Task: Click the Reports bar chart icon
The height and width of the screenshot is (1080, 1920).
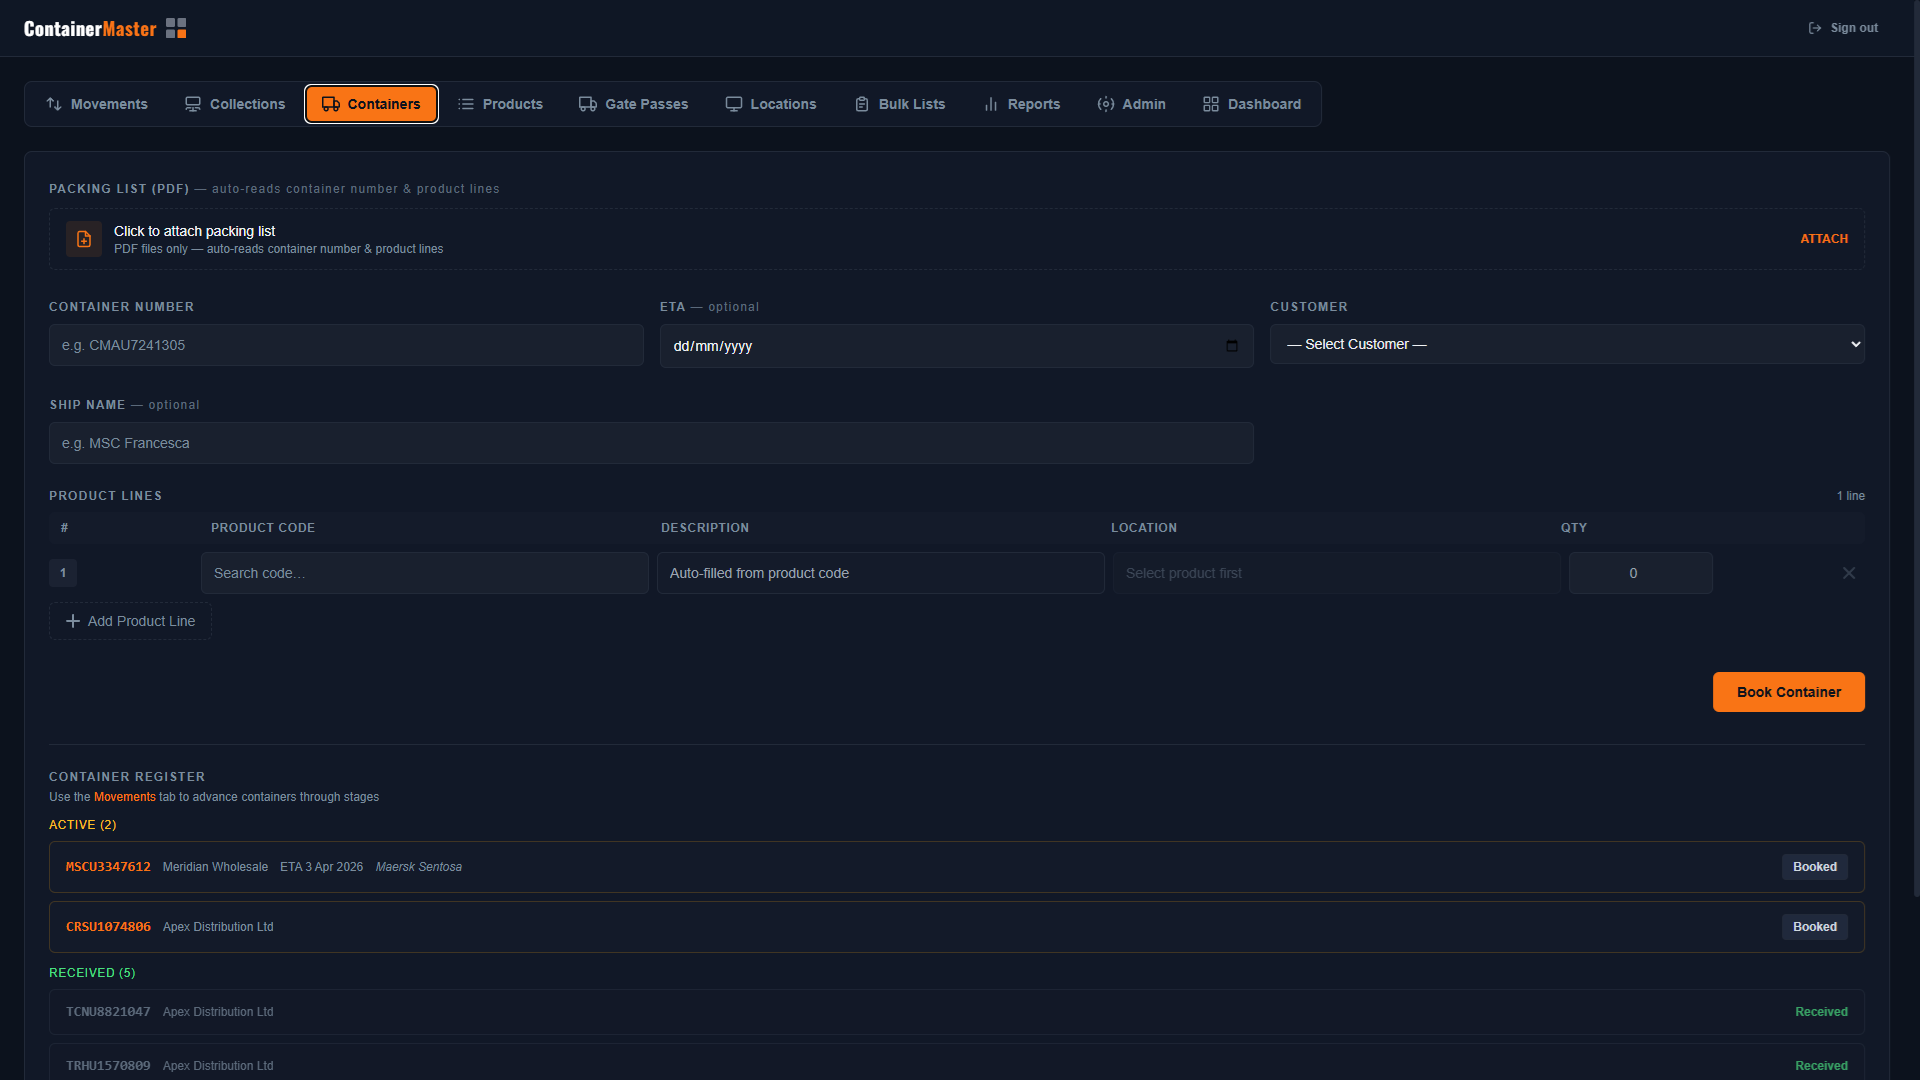Action: (x=991, y=104)
